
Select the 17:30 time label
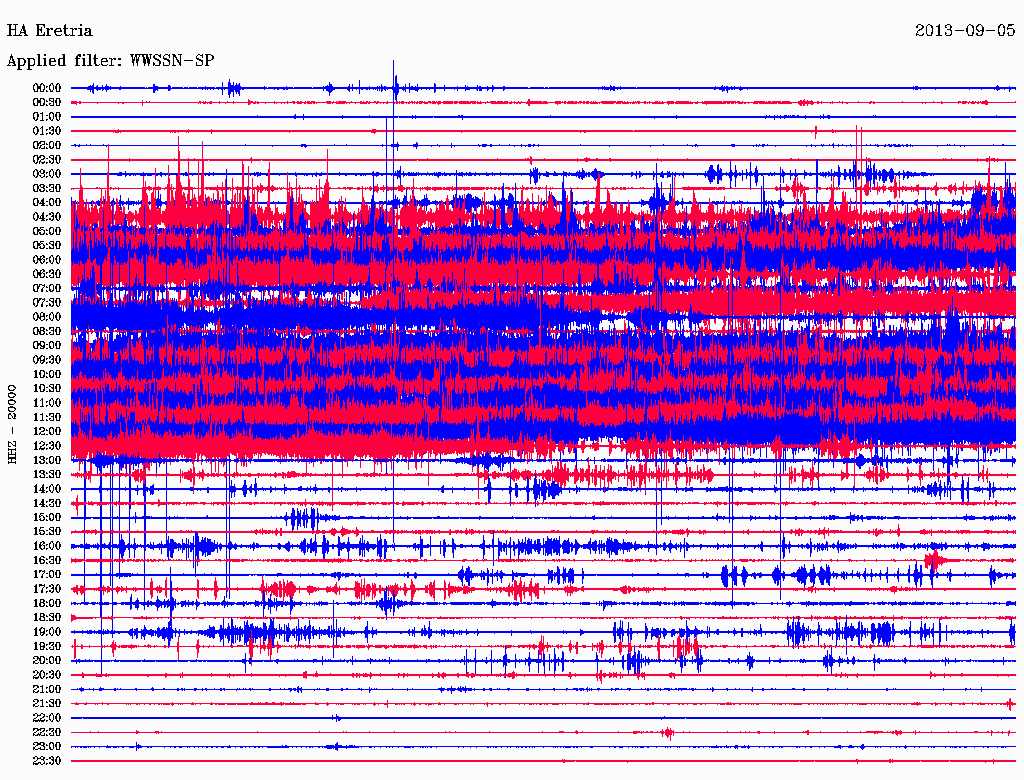point(47,589)
